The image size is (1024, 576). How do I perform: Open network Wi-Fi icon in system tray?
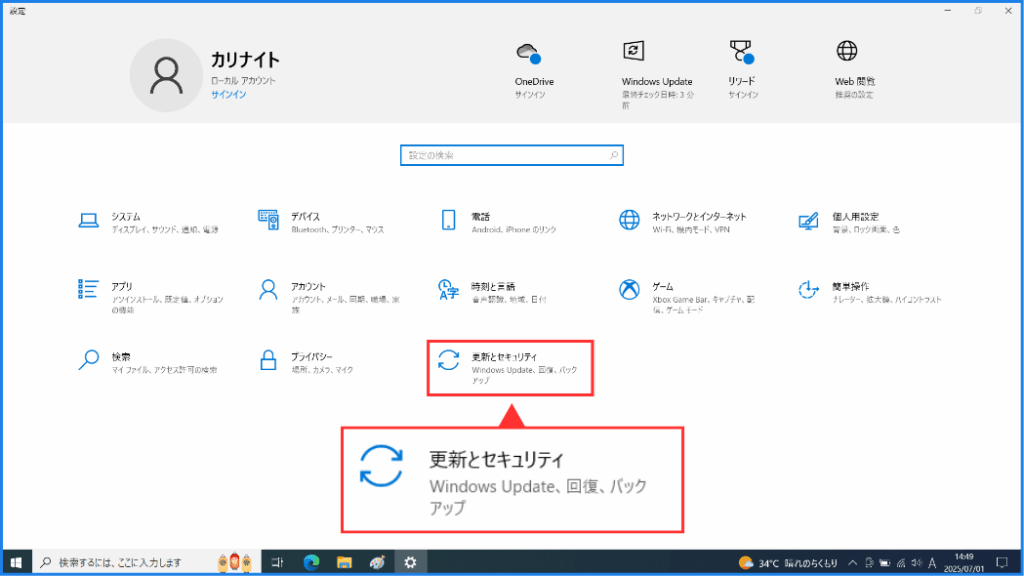(901, 563)
